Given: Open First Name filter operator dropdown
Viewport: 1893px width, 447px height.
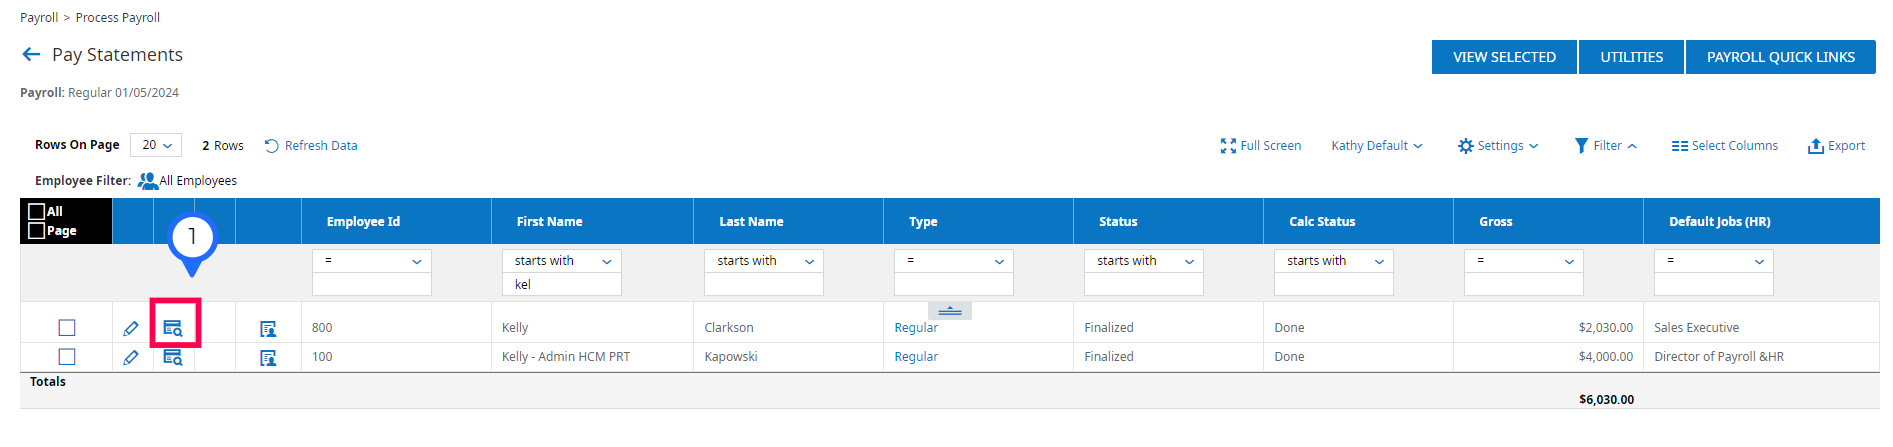Looking at the screenshot, I should pos(562,261).
